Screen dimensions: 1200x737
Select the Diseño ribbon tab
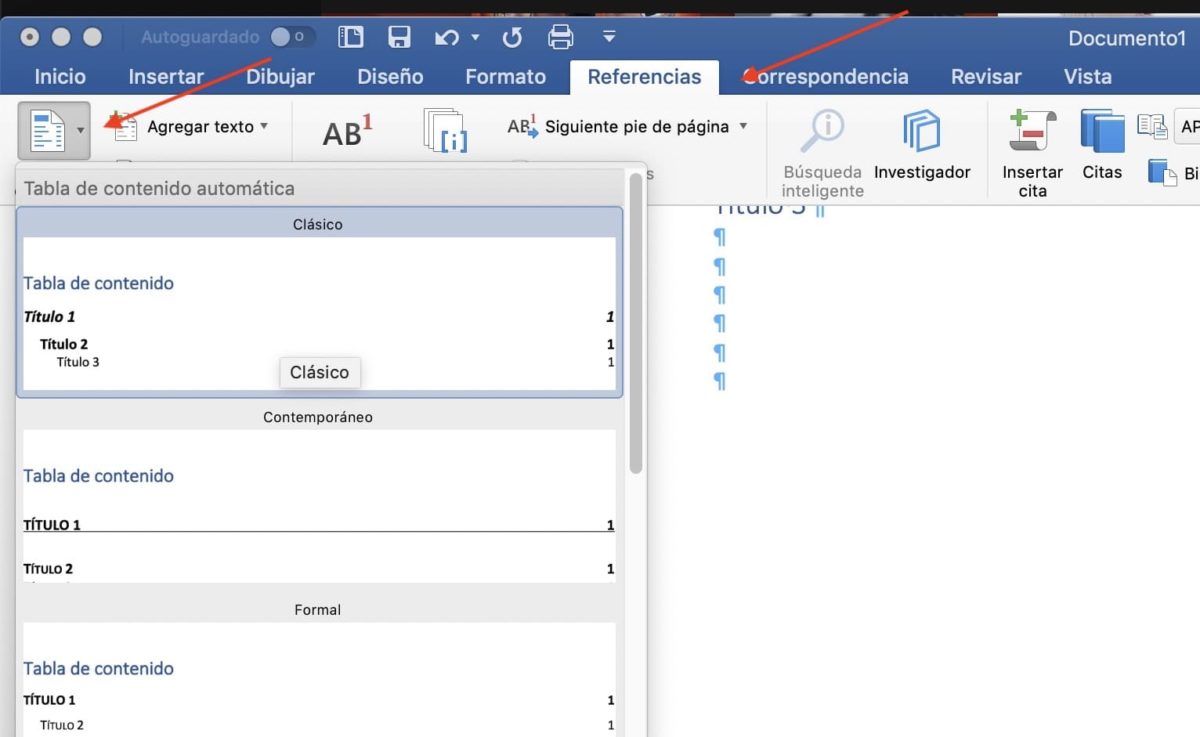(390, 76)
